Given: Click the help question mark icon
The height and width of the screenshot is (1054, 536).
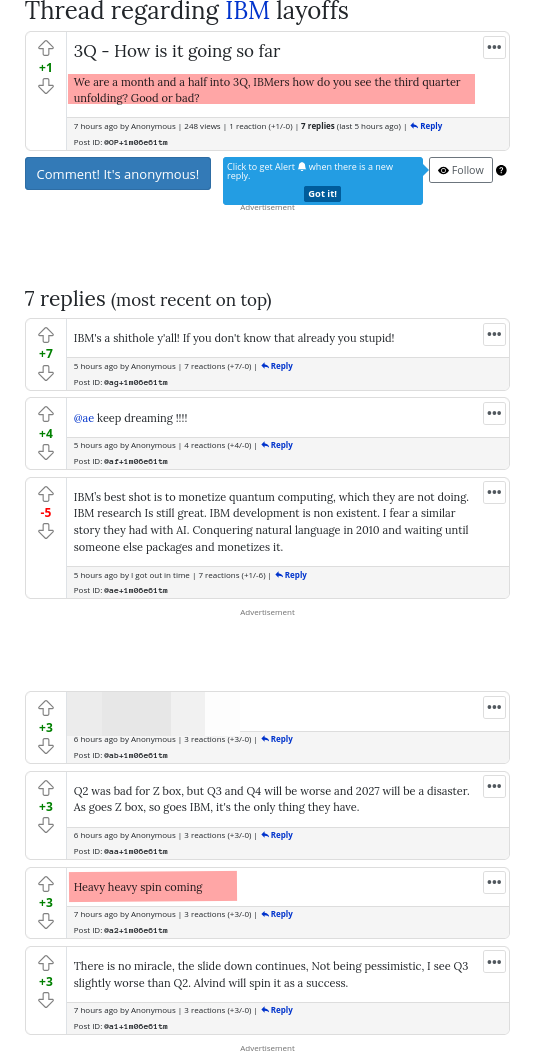Looking at the screenshot, I should [x=501, y=170].
